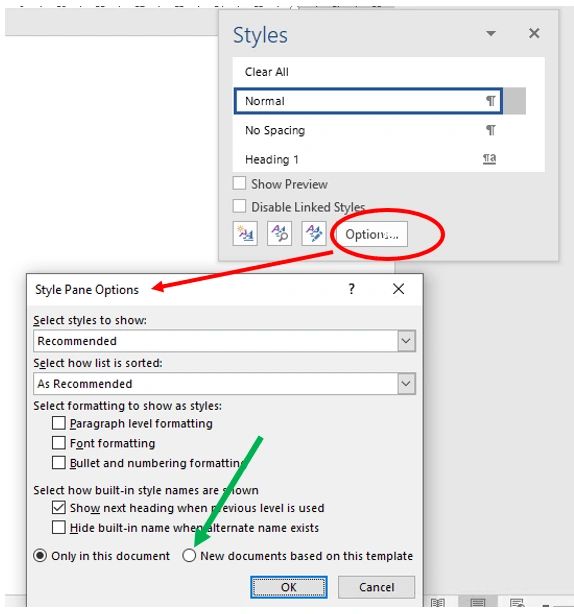Select the Normal style
Screen dimensions: 574x614
368,101
